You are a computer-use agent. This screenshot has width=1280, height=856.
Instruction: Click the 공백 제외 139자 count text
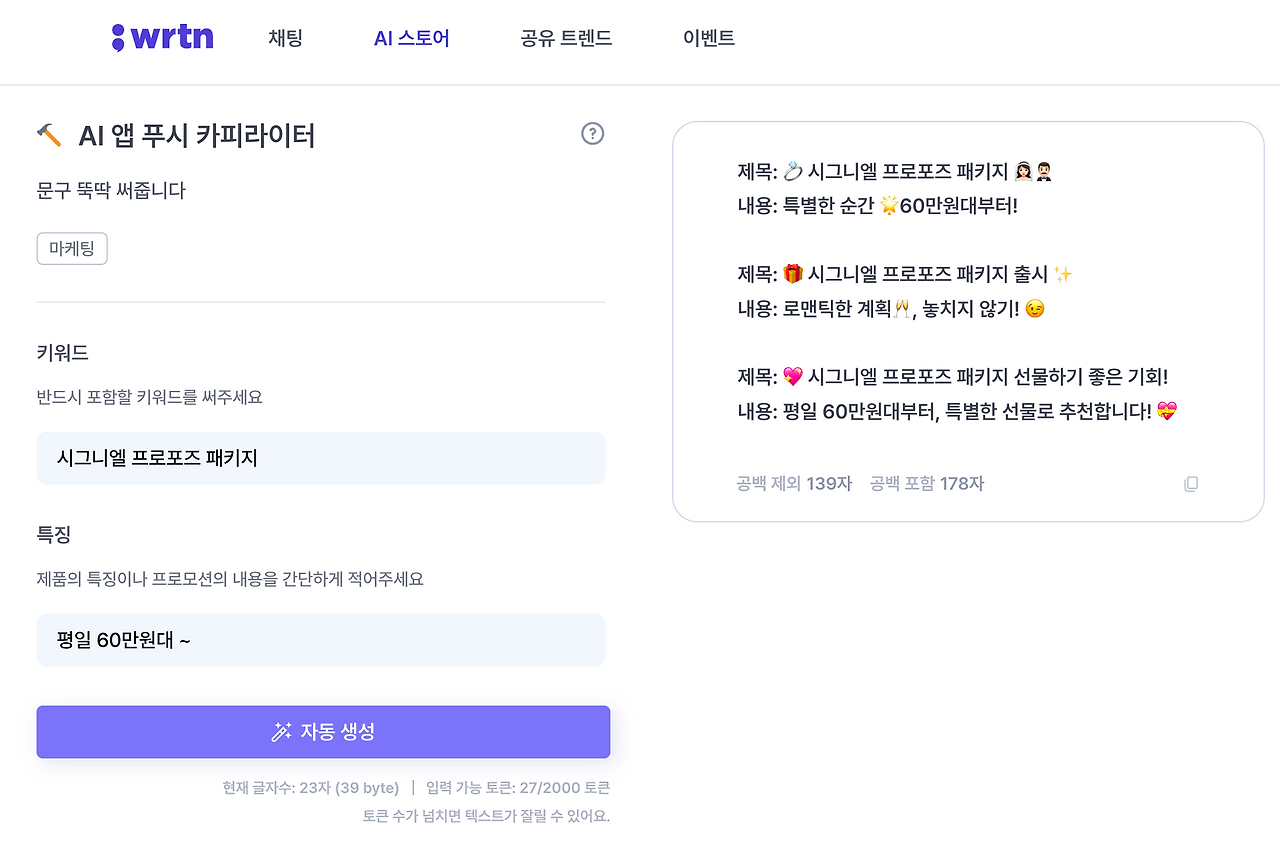coord(792,483)
